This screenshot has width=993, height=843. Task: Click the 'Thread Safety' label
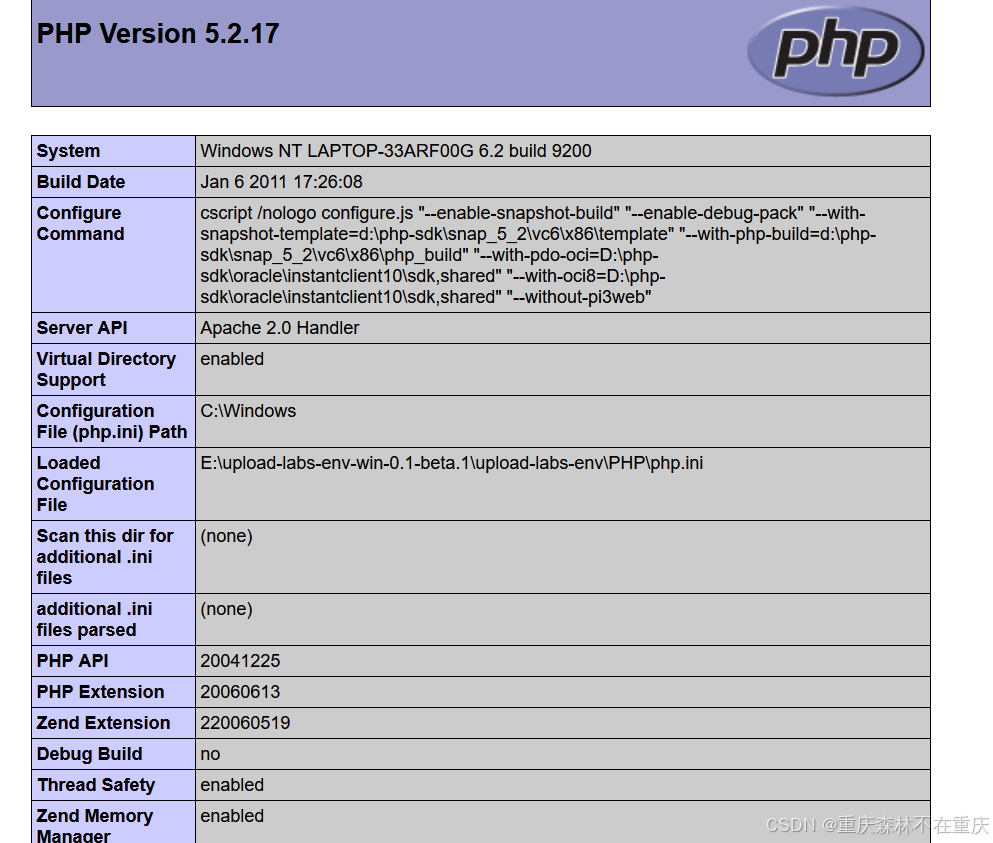(x=96, y=785)
